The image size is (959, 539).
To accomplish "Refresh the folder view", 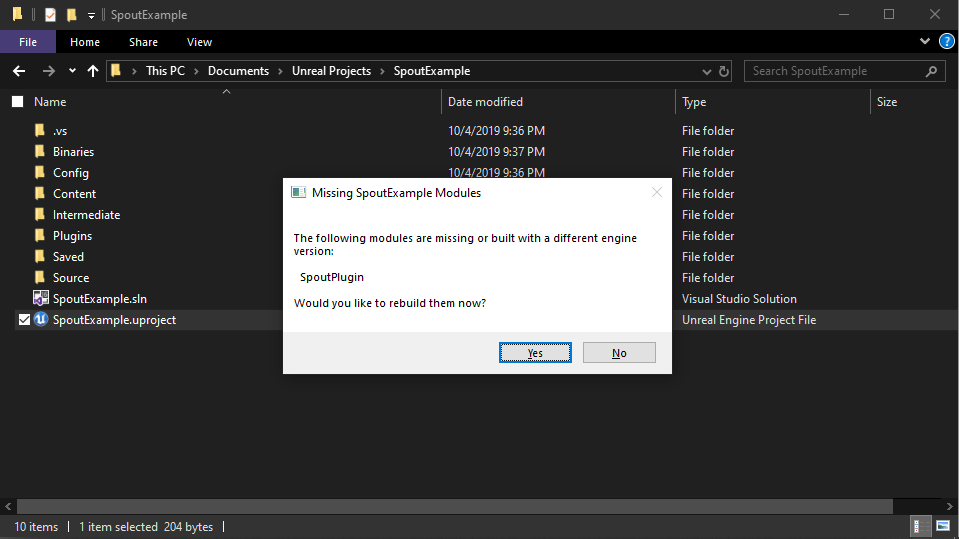I will coord(724,71).
